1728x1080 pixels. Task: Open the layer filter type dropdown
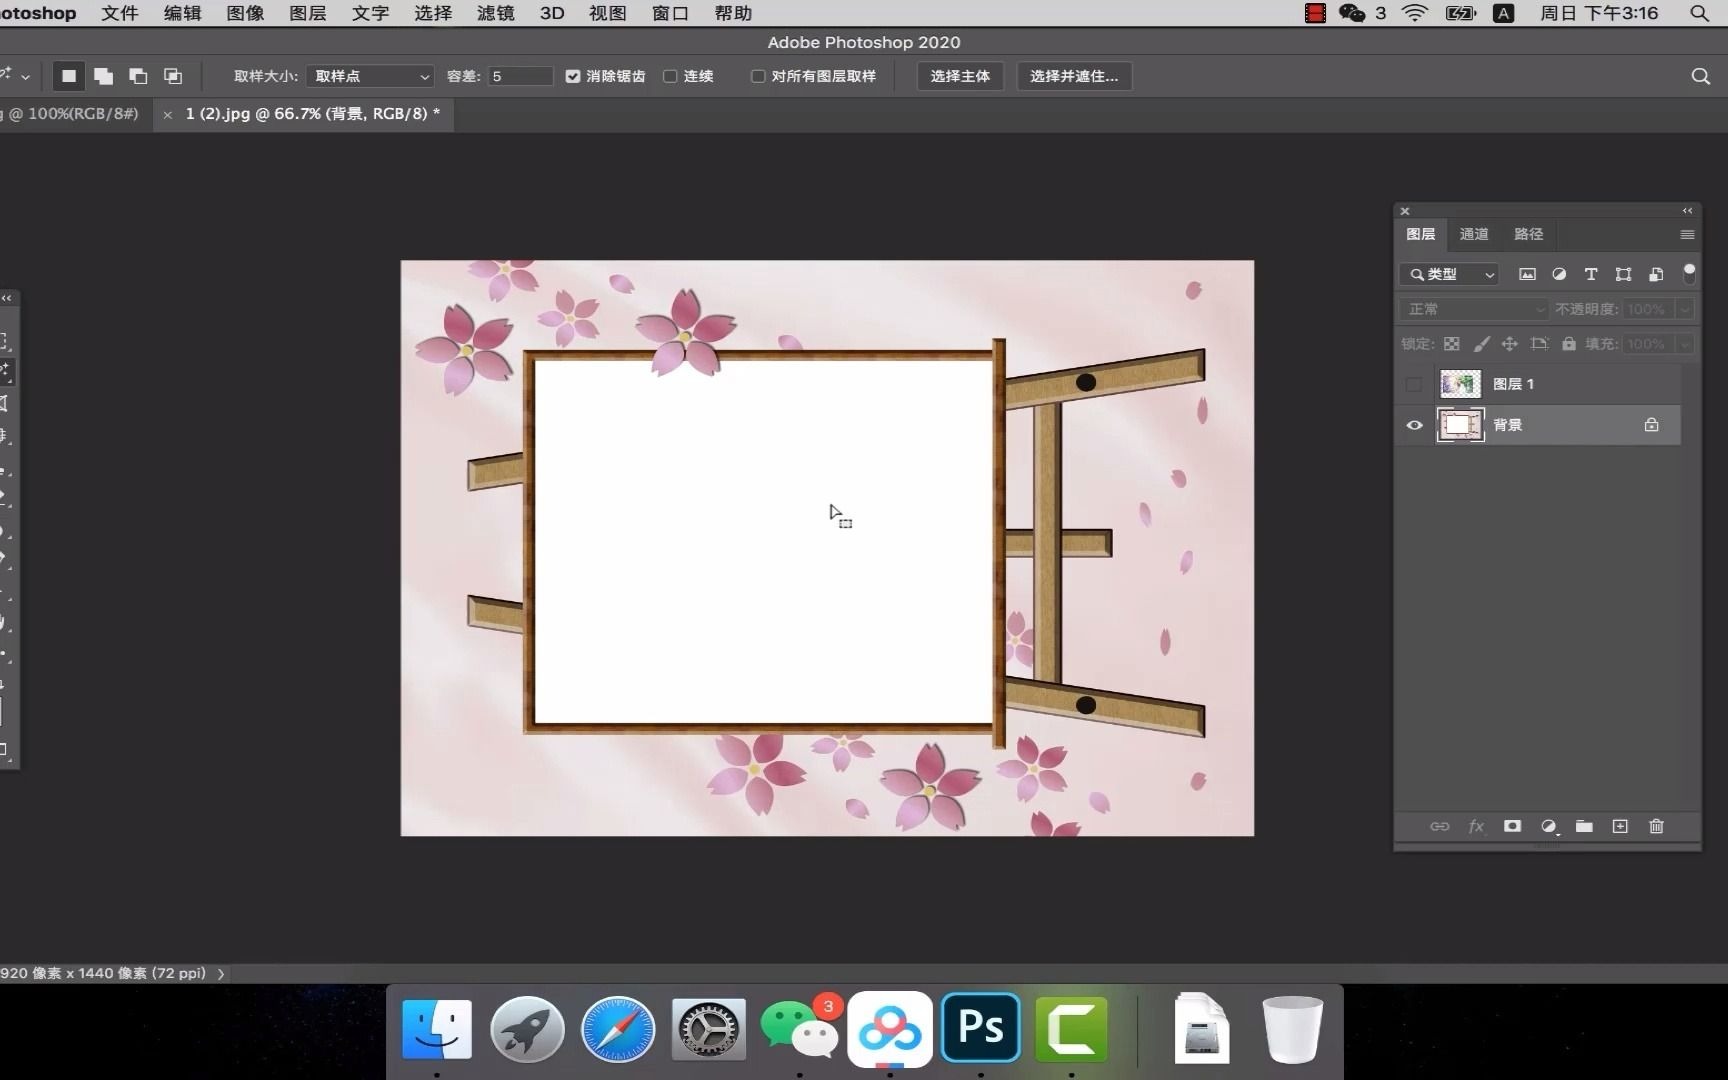pyautogui.click(x=1448, y=274)
